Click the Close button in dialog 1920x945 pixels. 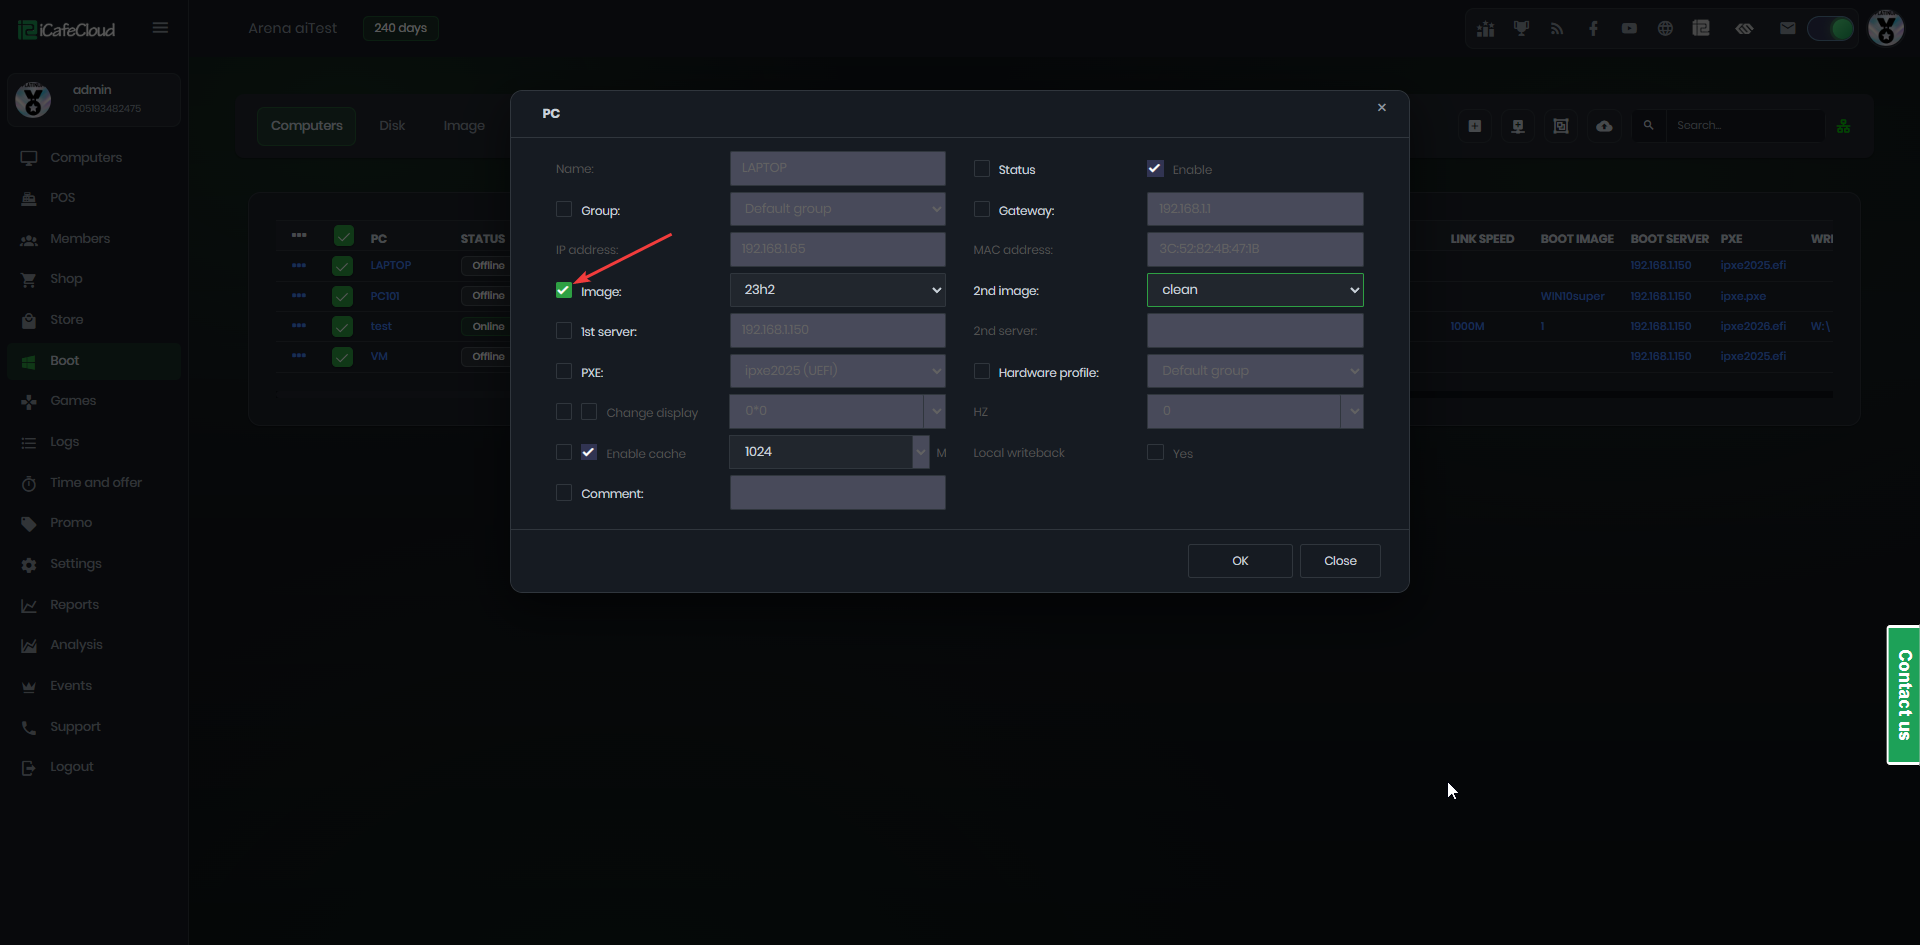(x=1339, y=561)
